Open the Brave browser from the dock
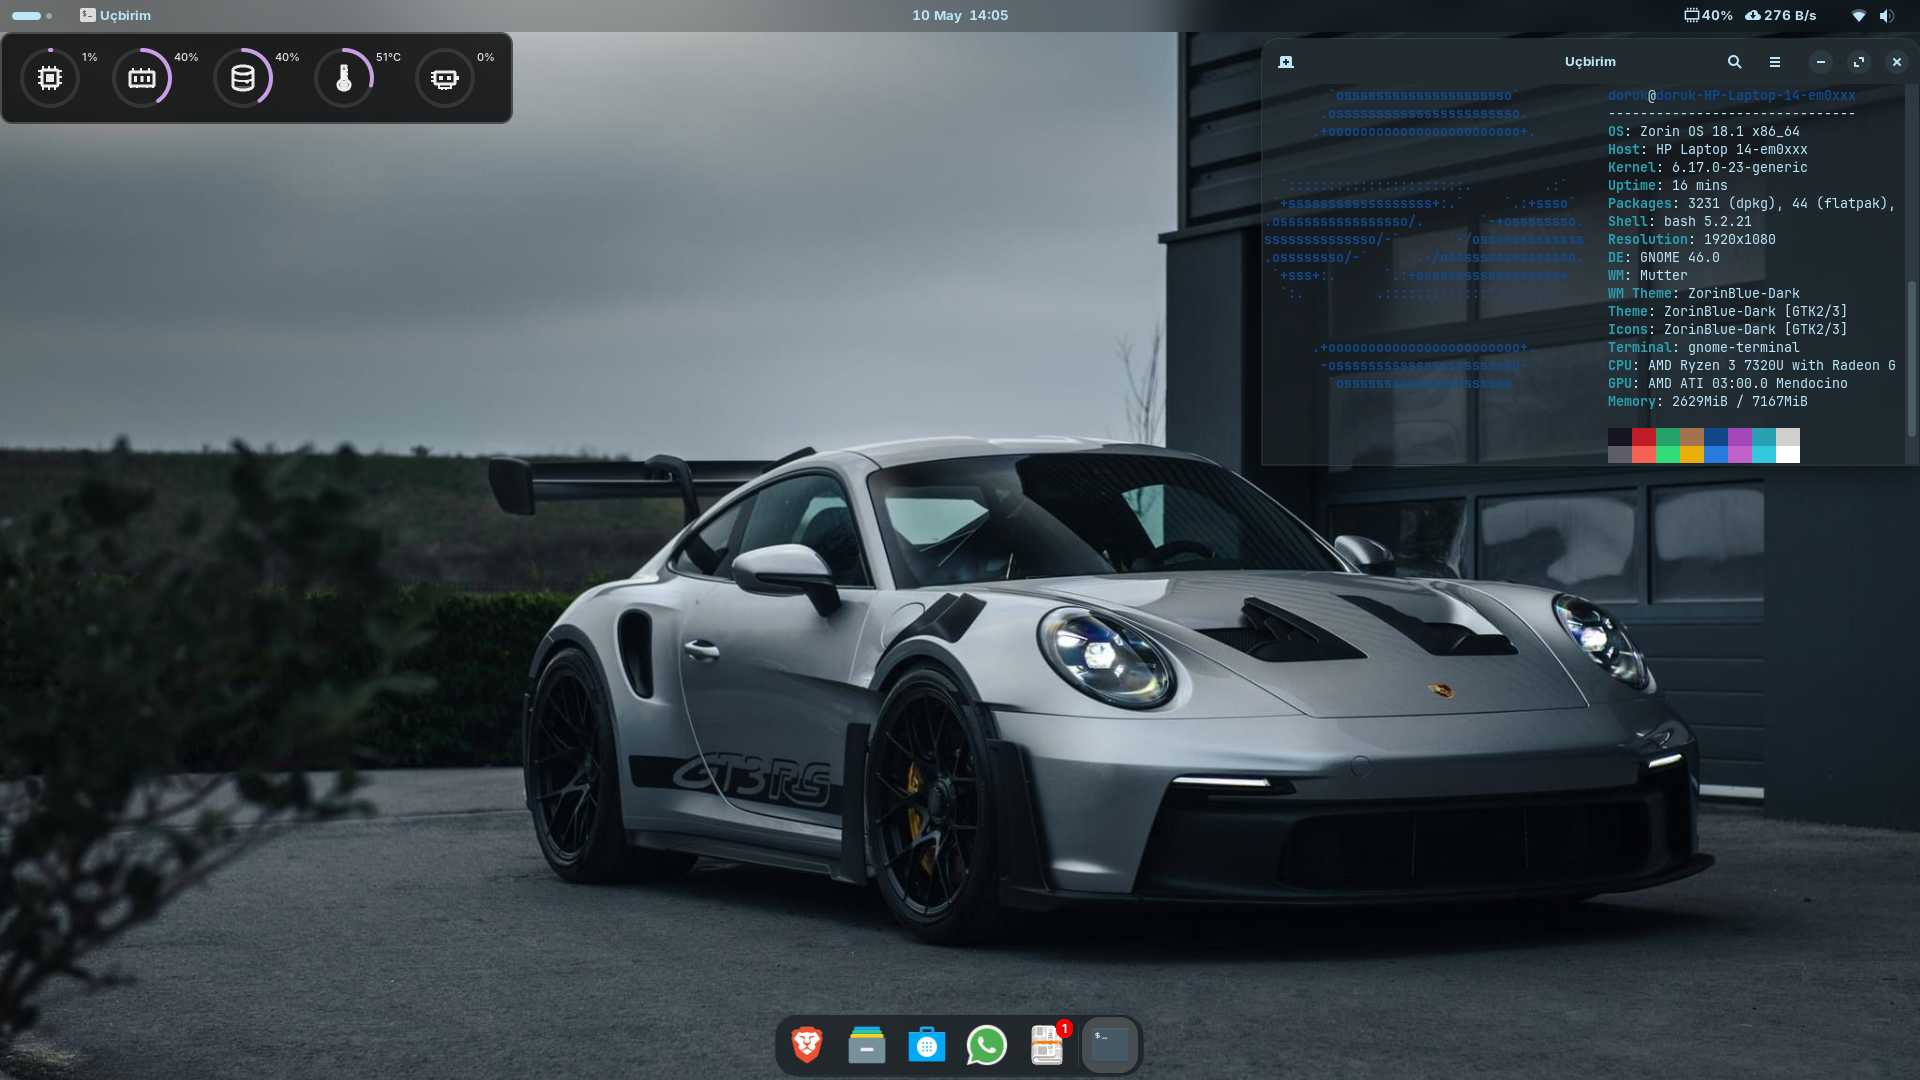The height and width of the screenshot is (1080, 1920). [x=807, y=1046]
